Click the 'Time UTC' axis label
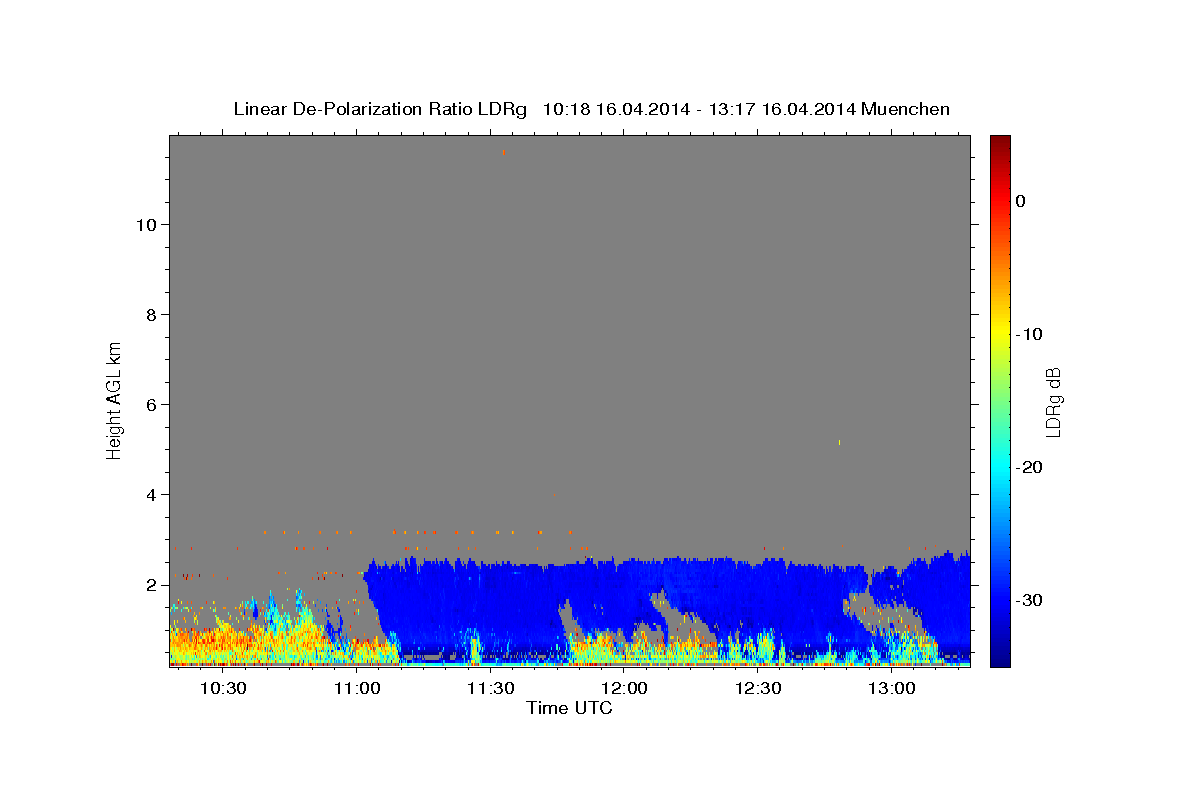 coord(569,708)
